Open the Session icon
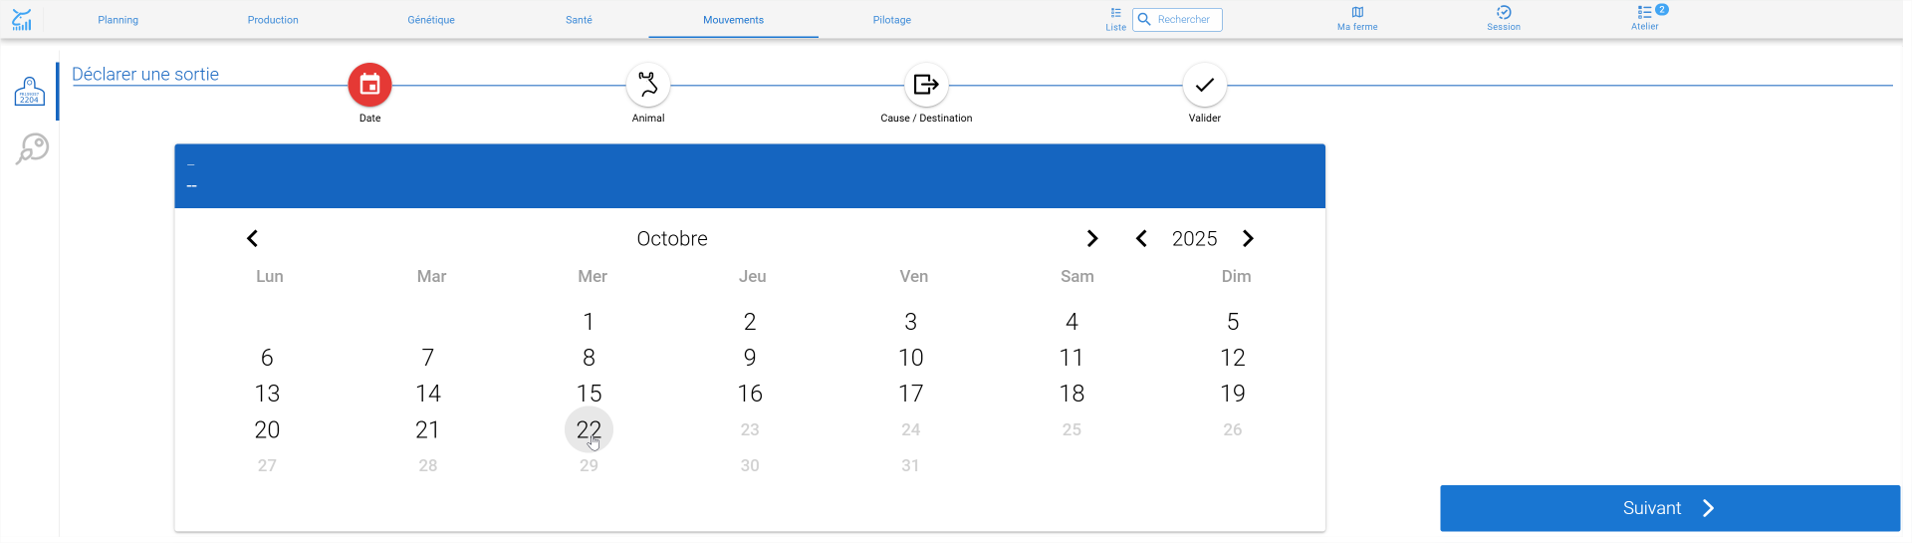 pyautogui.click(x=1503, y=12)
